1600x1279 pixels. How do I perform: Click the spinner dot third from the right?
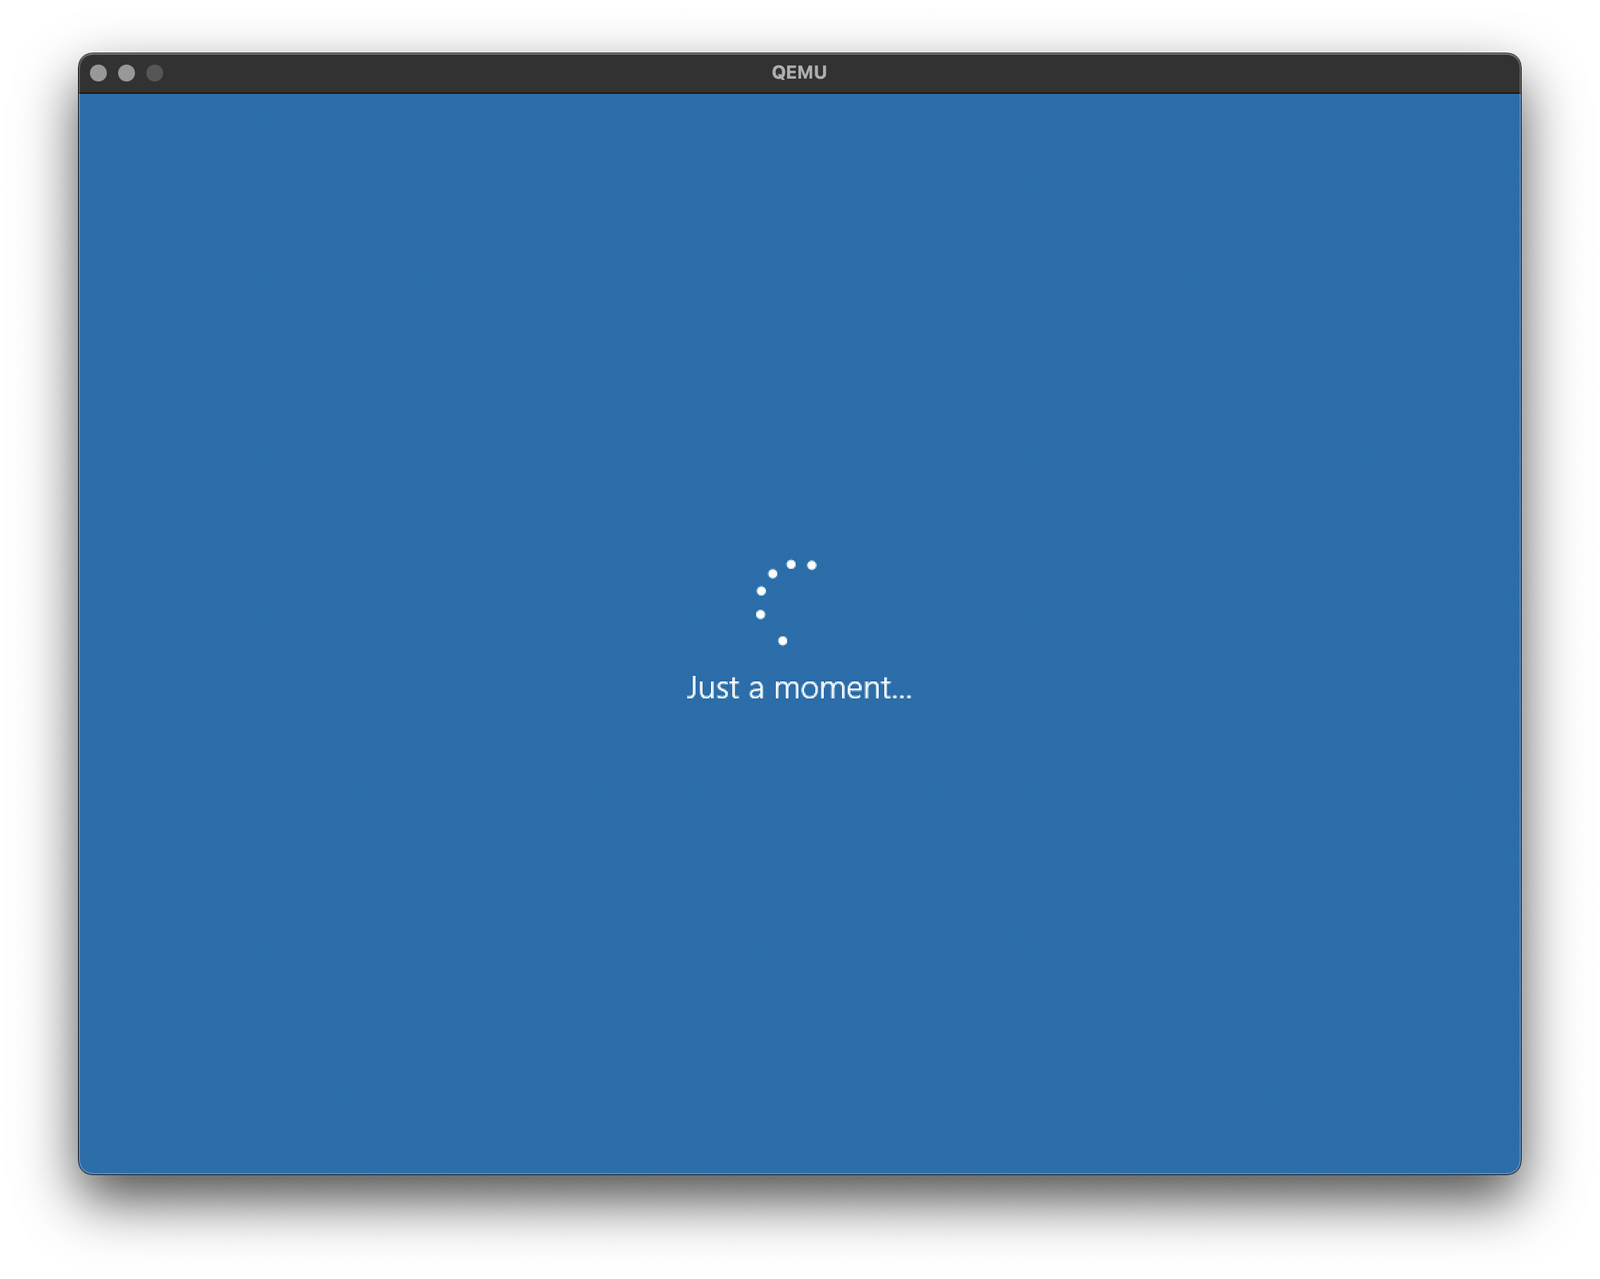(x=773, y=574)
